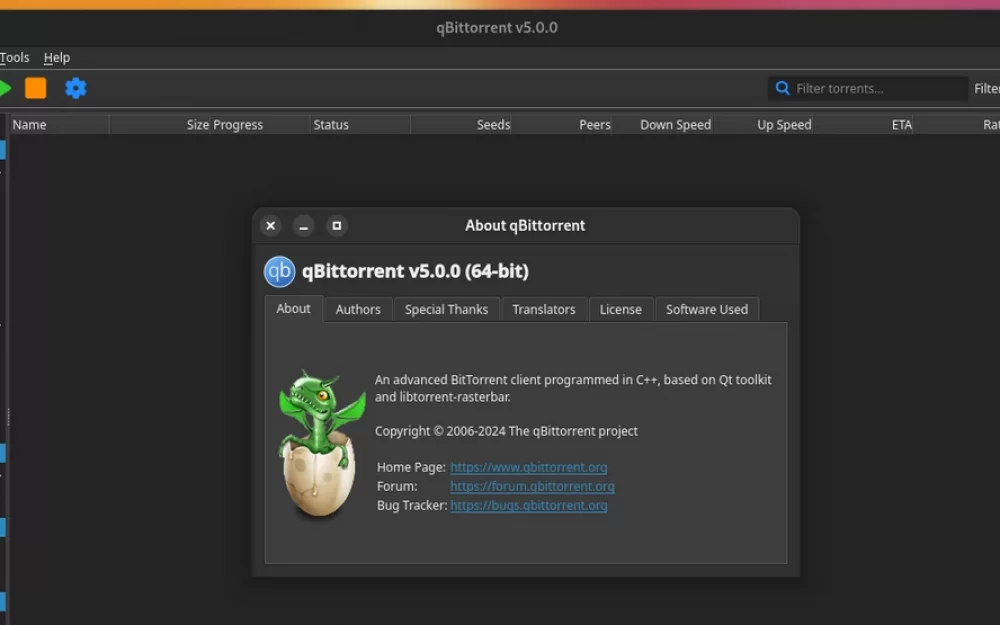Visit the qBittorrent home page link
The height and width of the screenshot is (625, 1000).
coord(528,467)
